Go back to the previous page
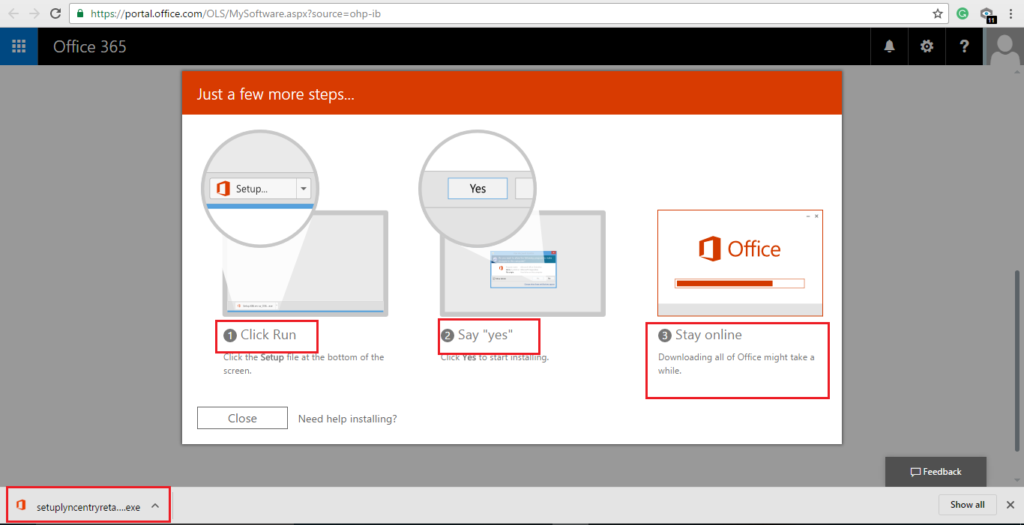The width and height of the screenshot is (1024, 525). (11, 13)
